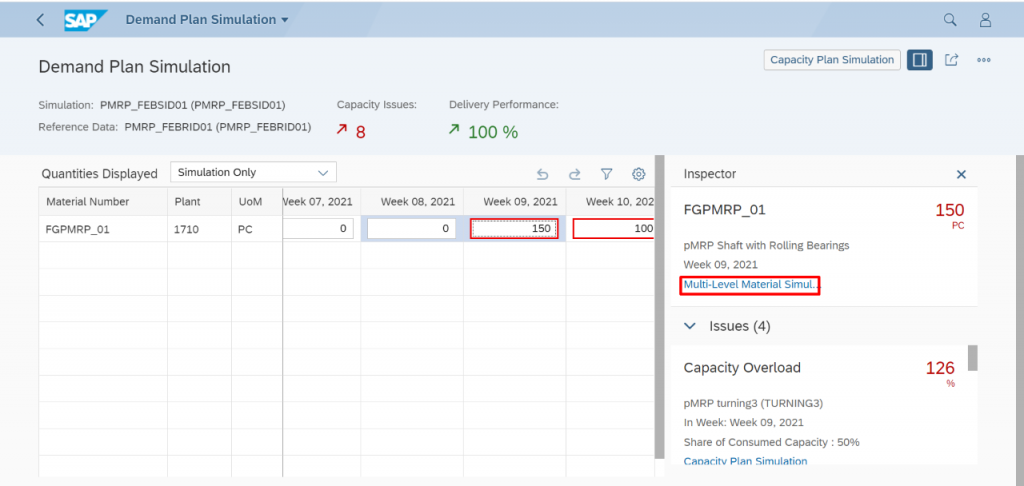Undo the last change
The height and width of the screenshot is (486, 1024).
[542, 174]
